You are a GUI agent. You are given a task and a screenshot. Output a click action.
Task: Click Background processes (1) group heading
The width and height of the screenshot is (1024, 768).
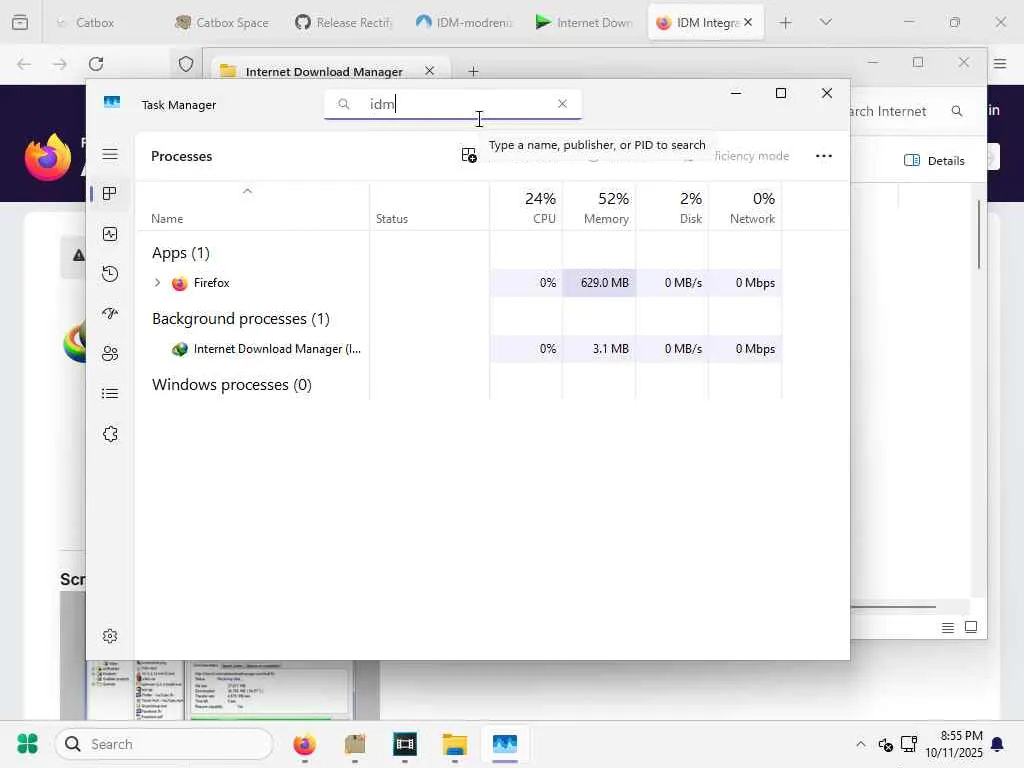click(x=241, y=319)
